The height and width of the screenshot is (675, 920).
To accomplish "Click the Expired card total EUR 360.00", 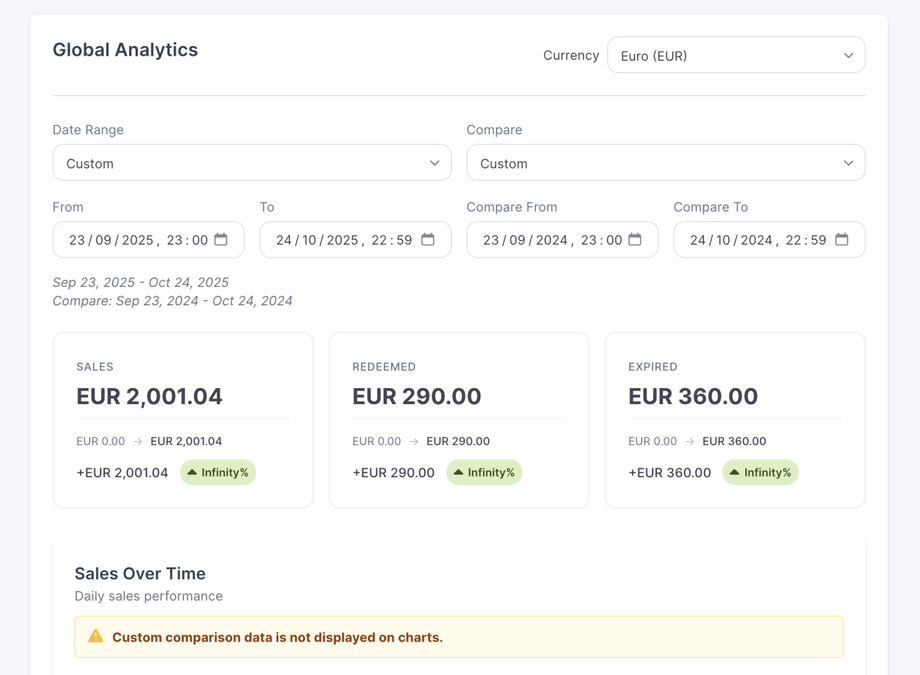I will click(692, 396).
